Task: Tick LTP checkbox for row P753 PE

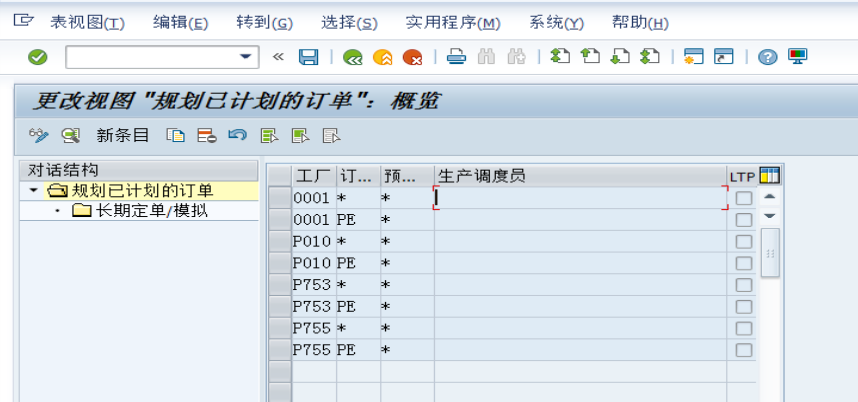Action: click(744, 307)
